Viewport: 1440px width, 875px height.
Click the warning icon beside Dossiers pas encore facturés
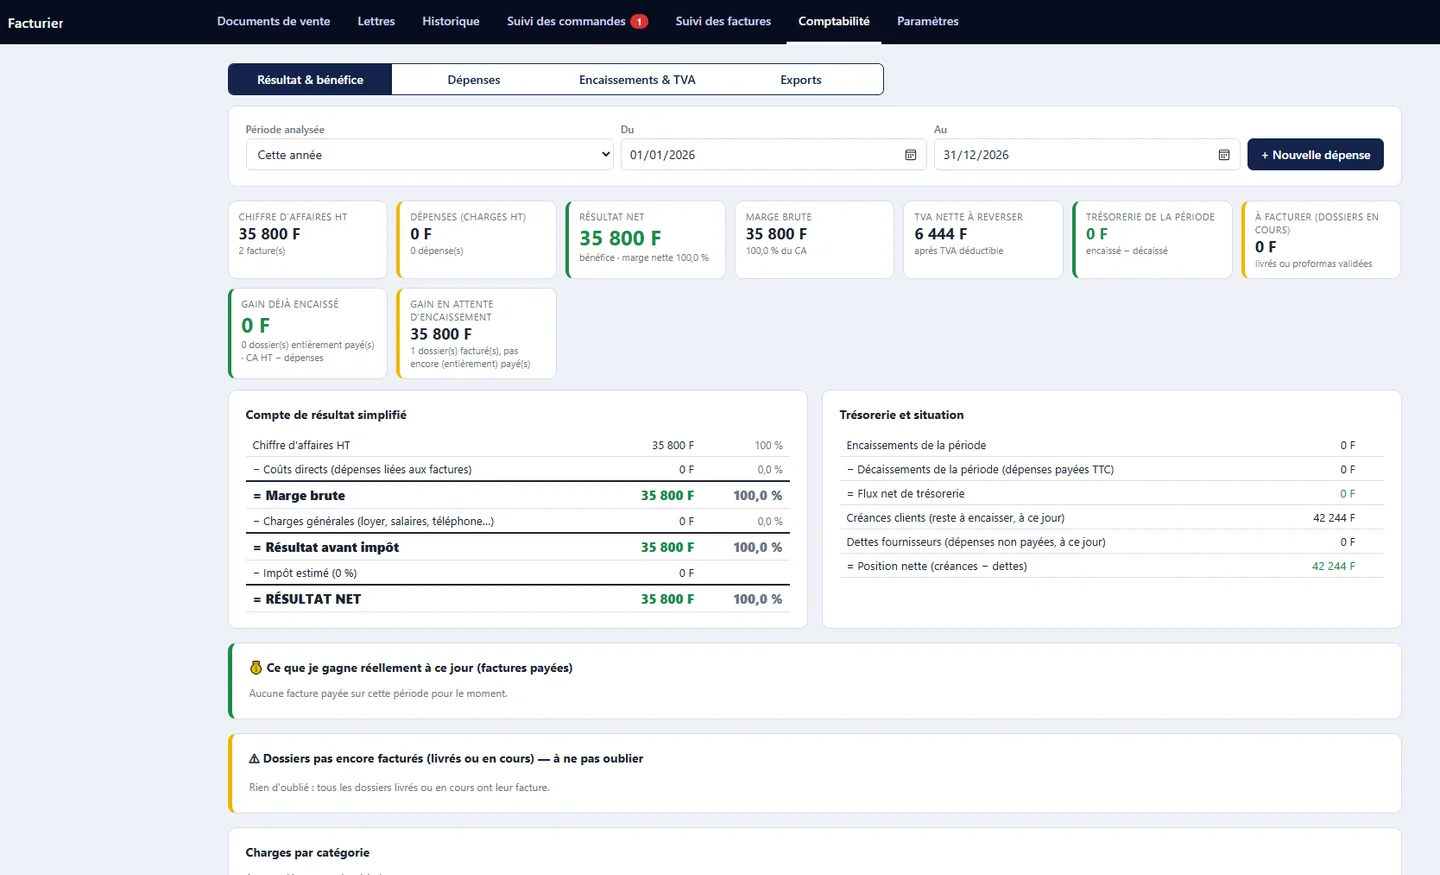click(x=254, y=759)
